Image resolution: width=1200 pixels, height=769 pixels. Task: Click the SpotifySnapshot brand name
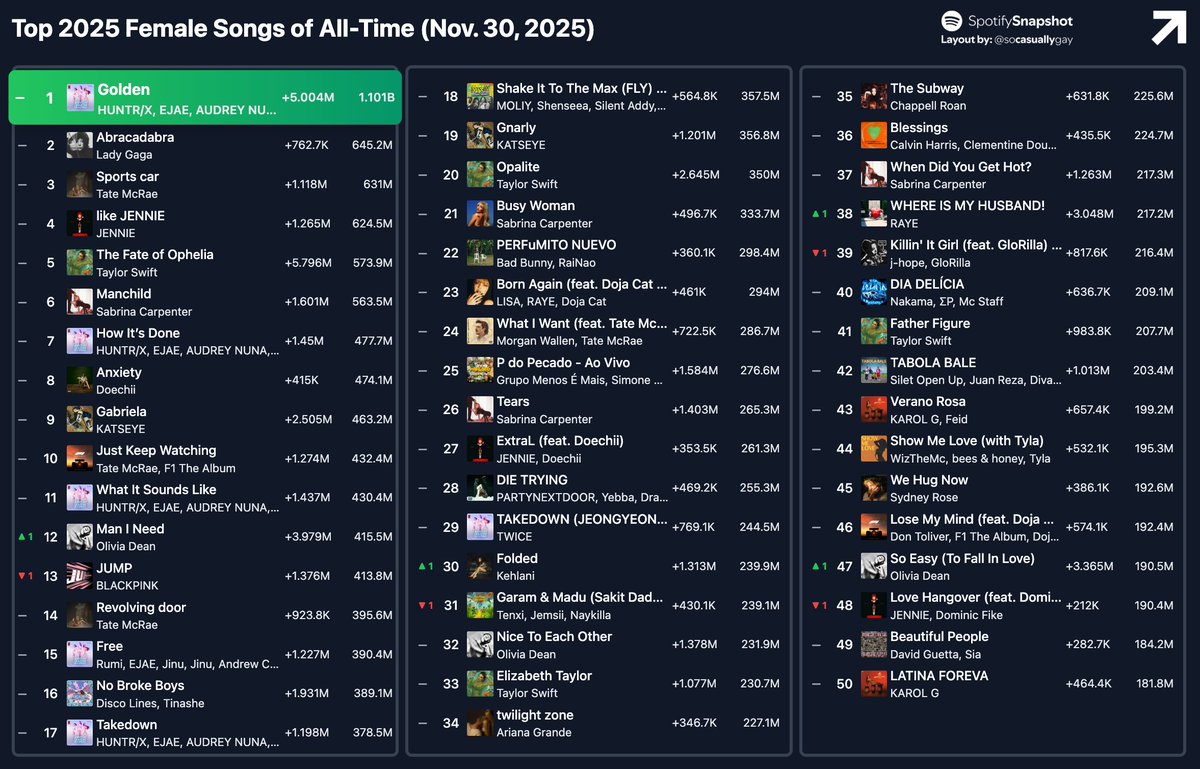pyautogui.click(x=1019, y=21)
